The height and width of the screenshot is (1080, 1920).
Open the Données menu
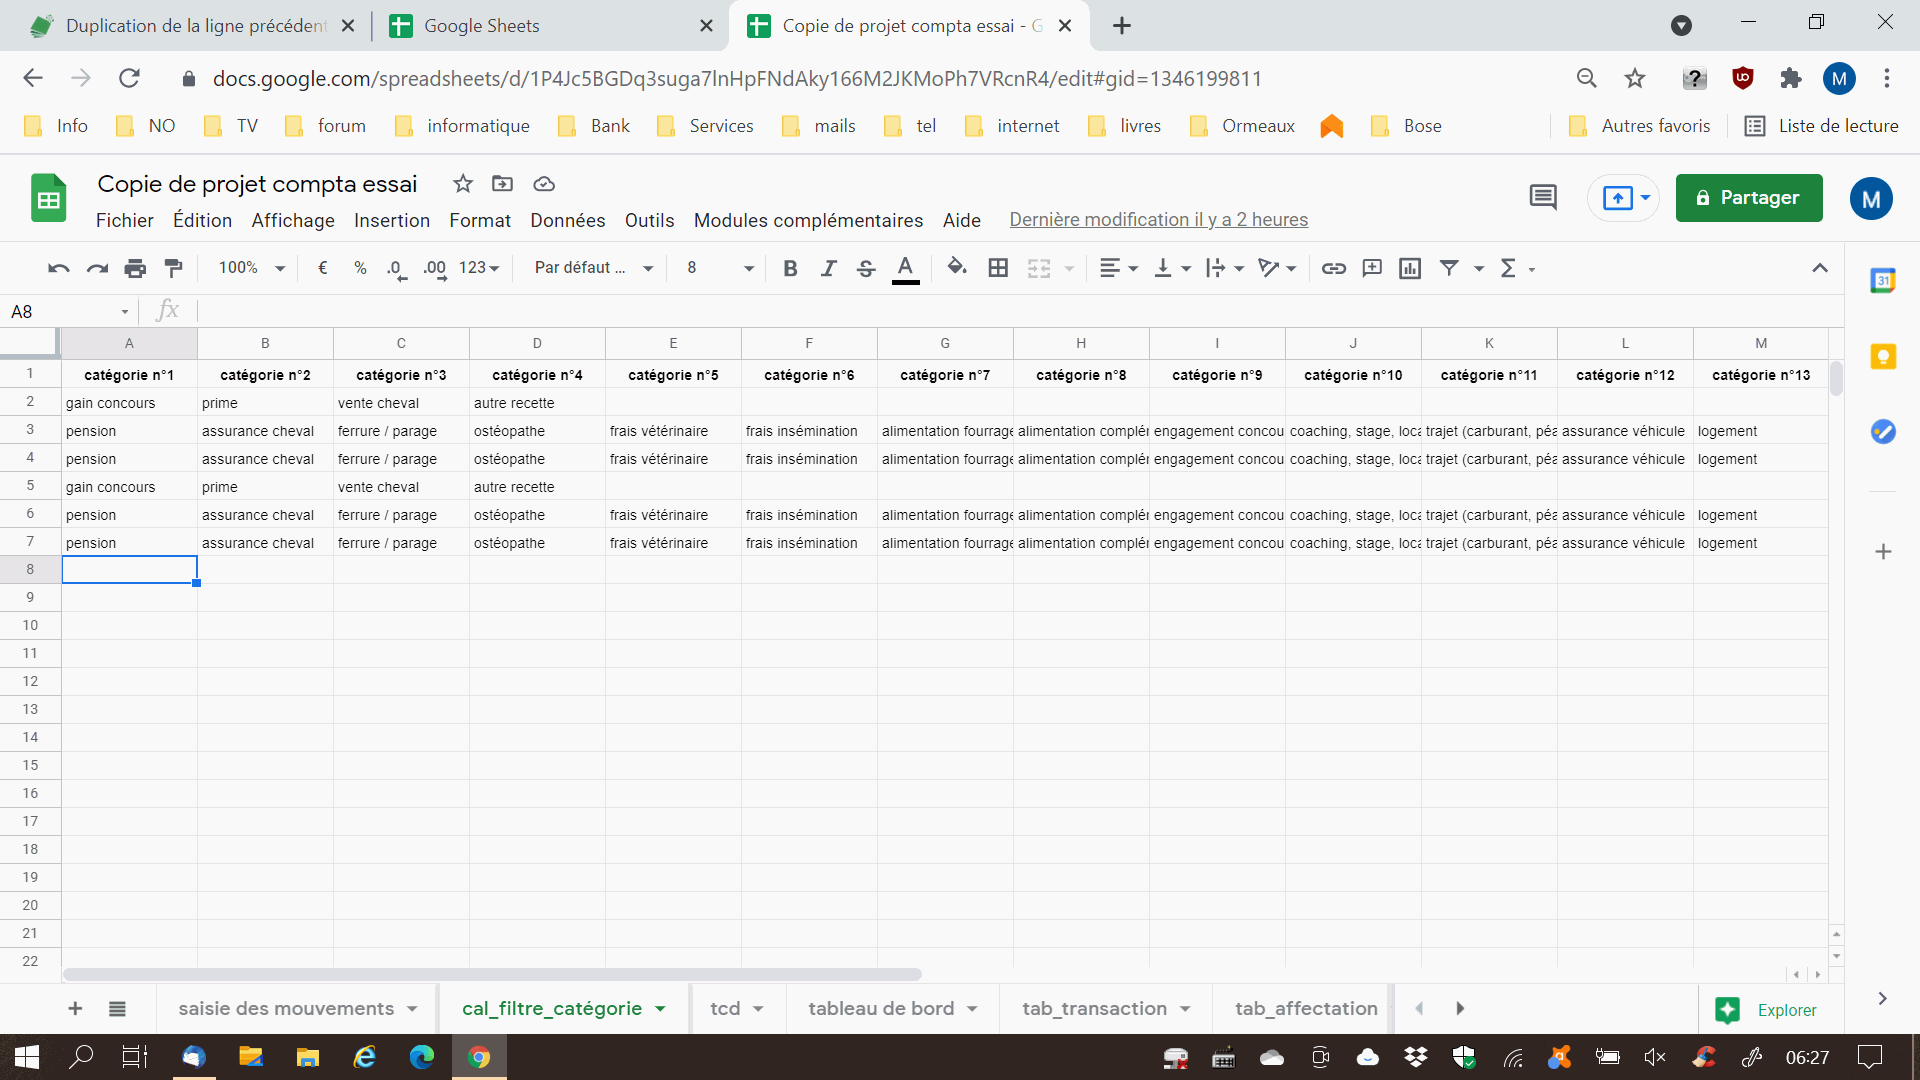coord(567,220)
